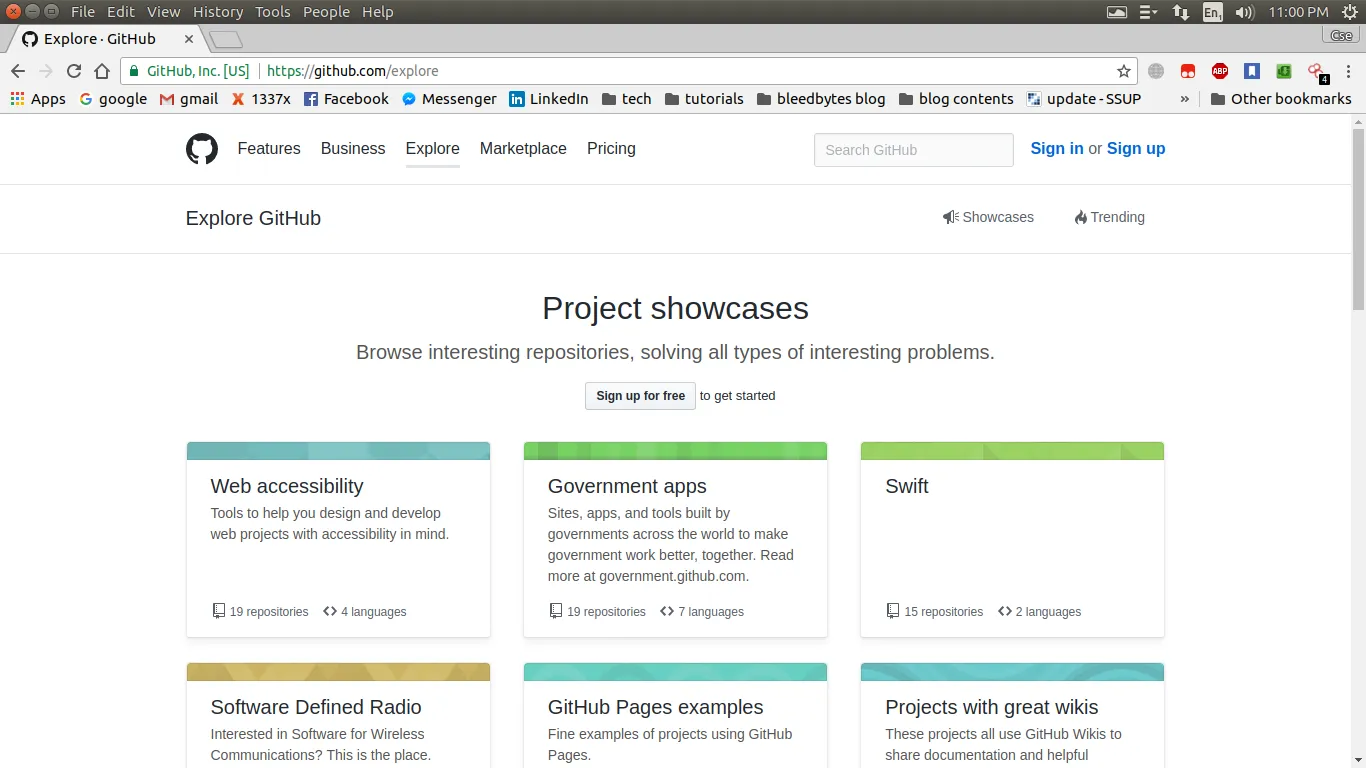Viewport: 1366px width, 768px height.
Task: Toggle the system volume indicator
Action: [x=1244, y=12]
